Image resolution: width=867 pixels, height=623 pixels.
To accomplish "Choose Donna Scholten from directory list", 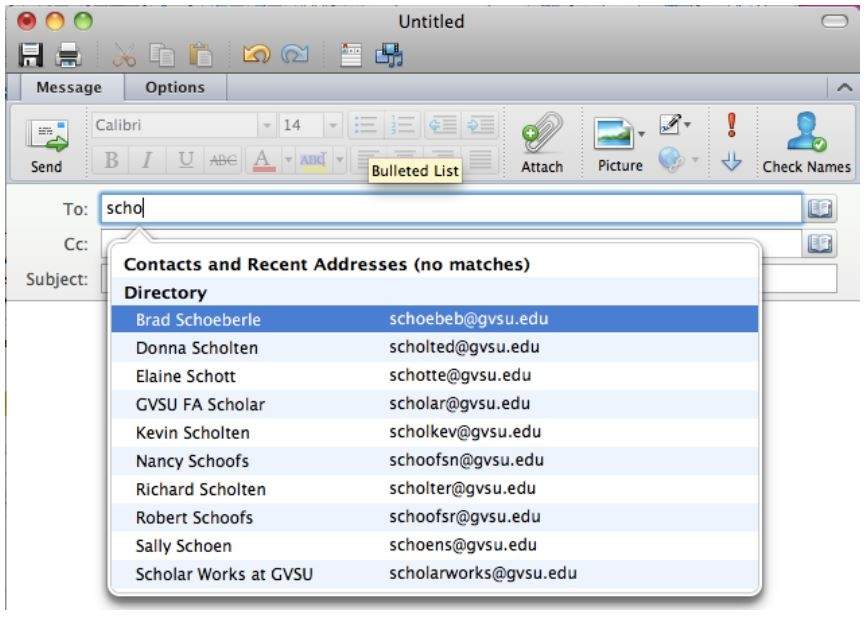I will coord(197,348).
